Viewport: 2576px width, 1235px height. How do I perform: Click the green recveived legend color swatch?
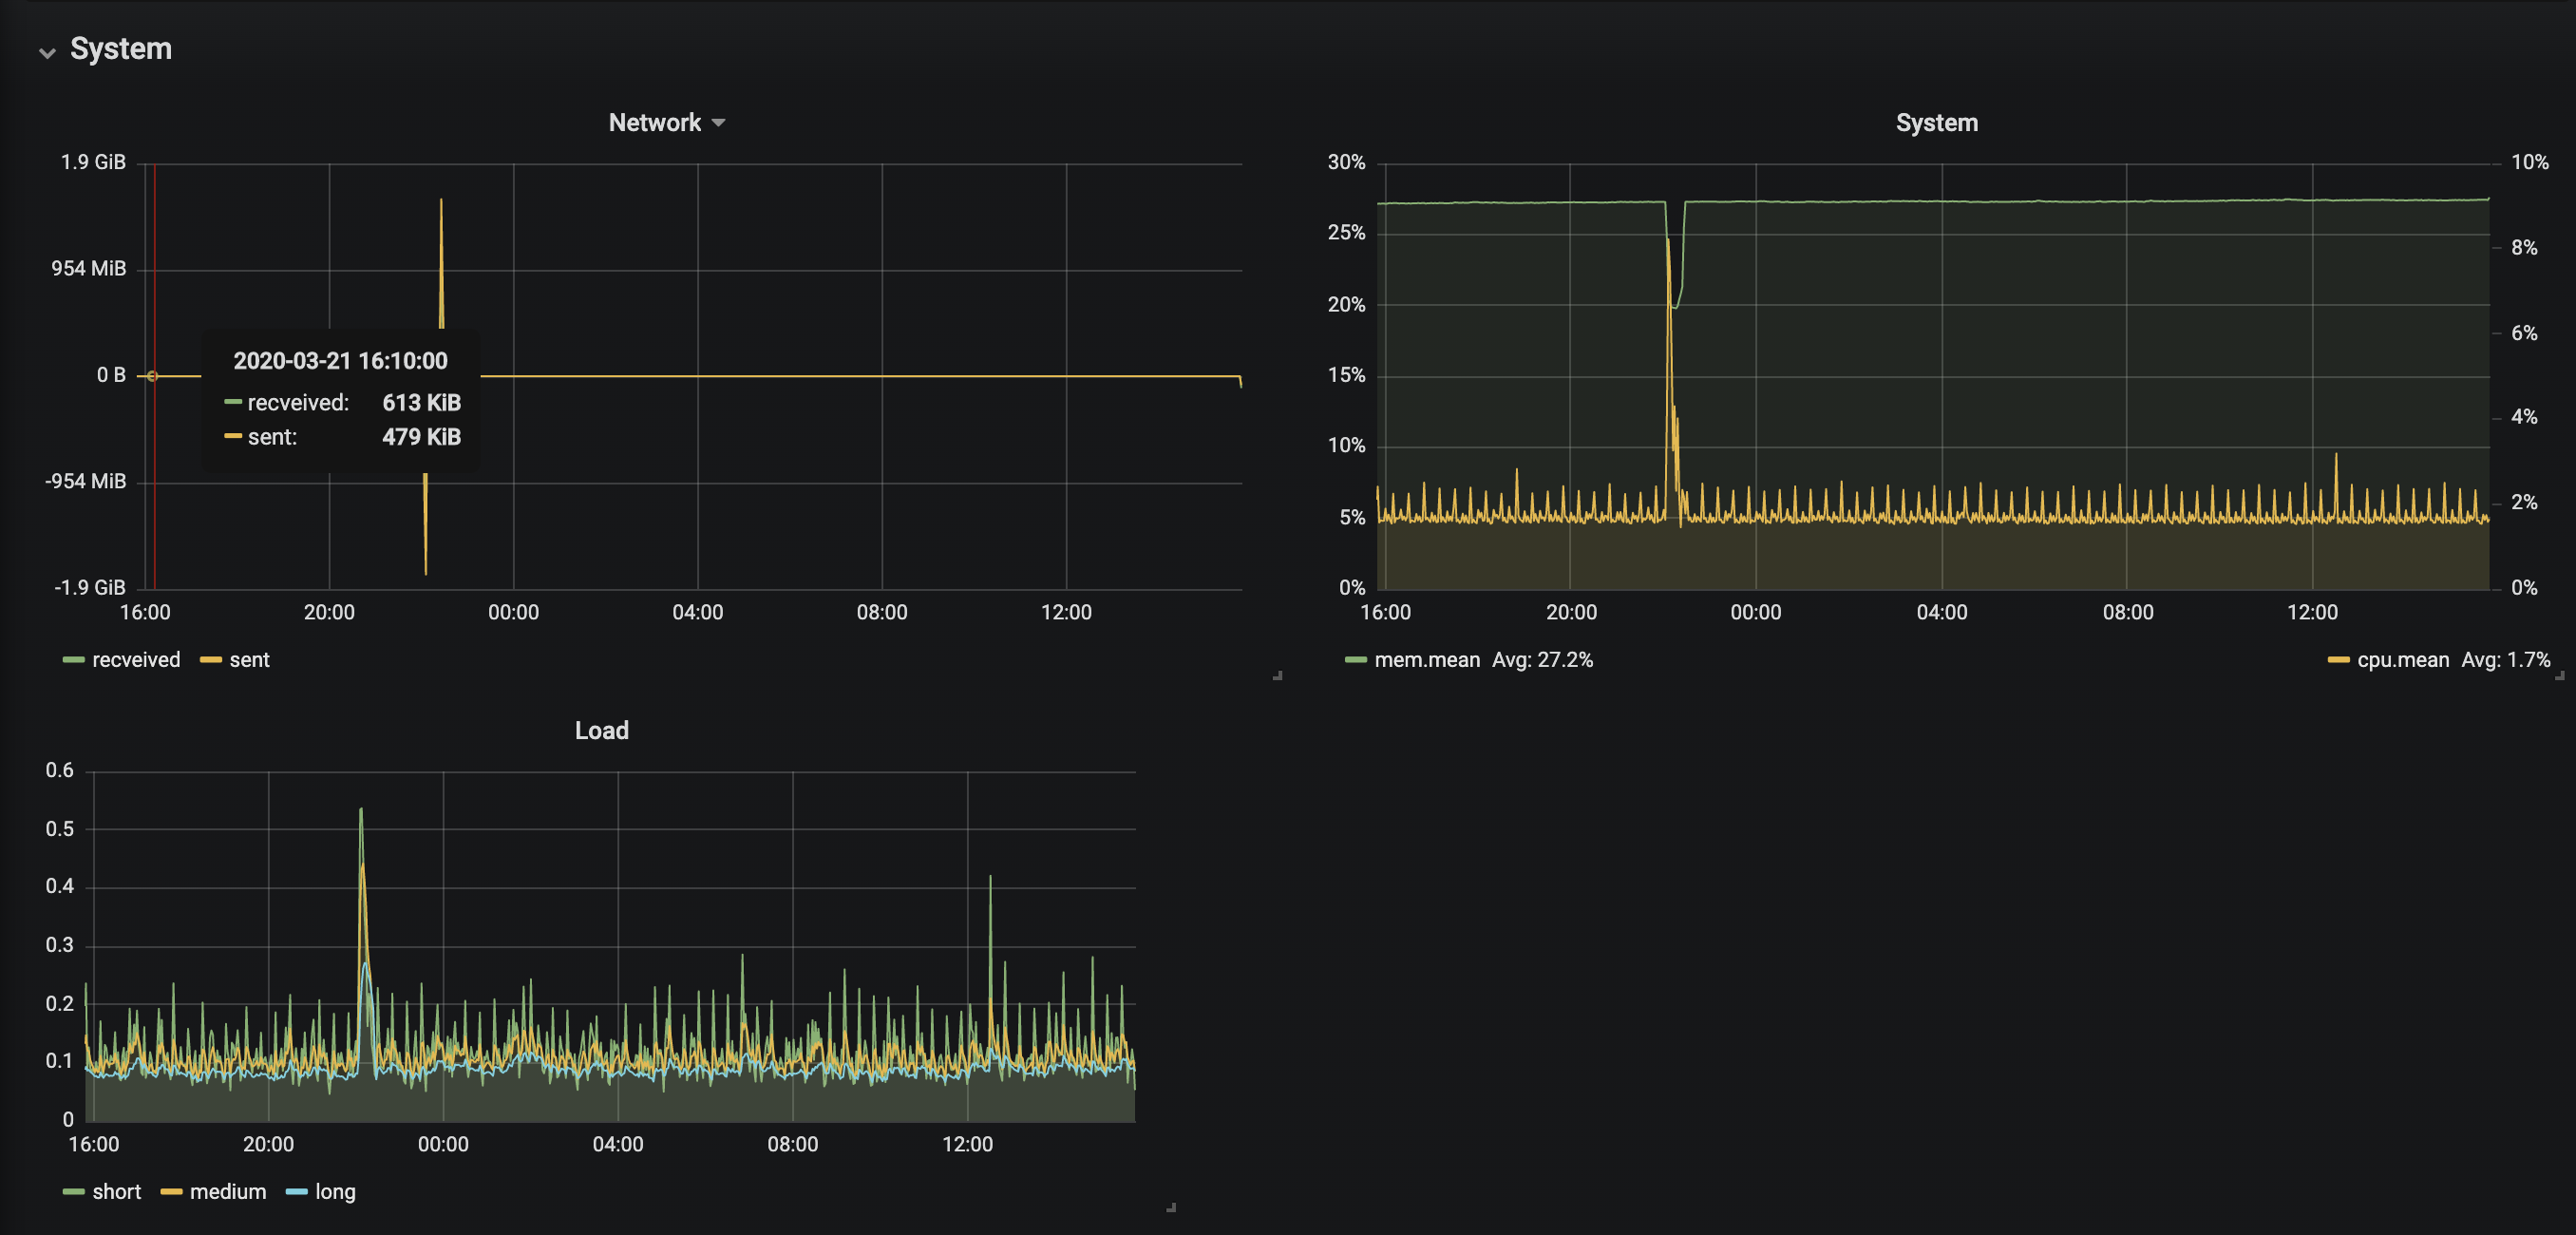(73, 660)
